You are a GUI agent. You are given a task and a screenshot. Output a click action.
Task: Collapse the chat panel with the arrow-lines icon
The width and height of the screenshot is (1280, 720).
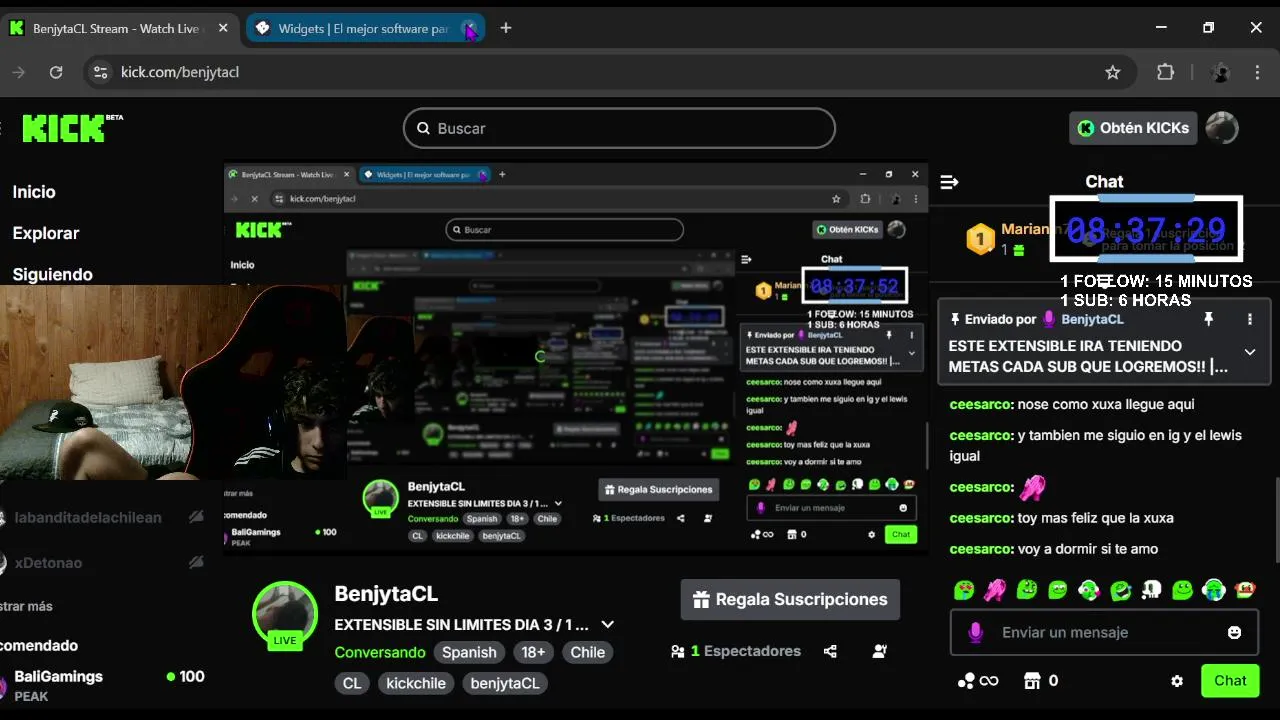[950, 182]
